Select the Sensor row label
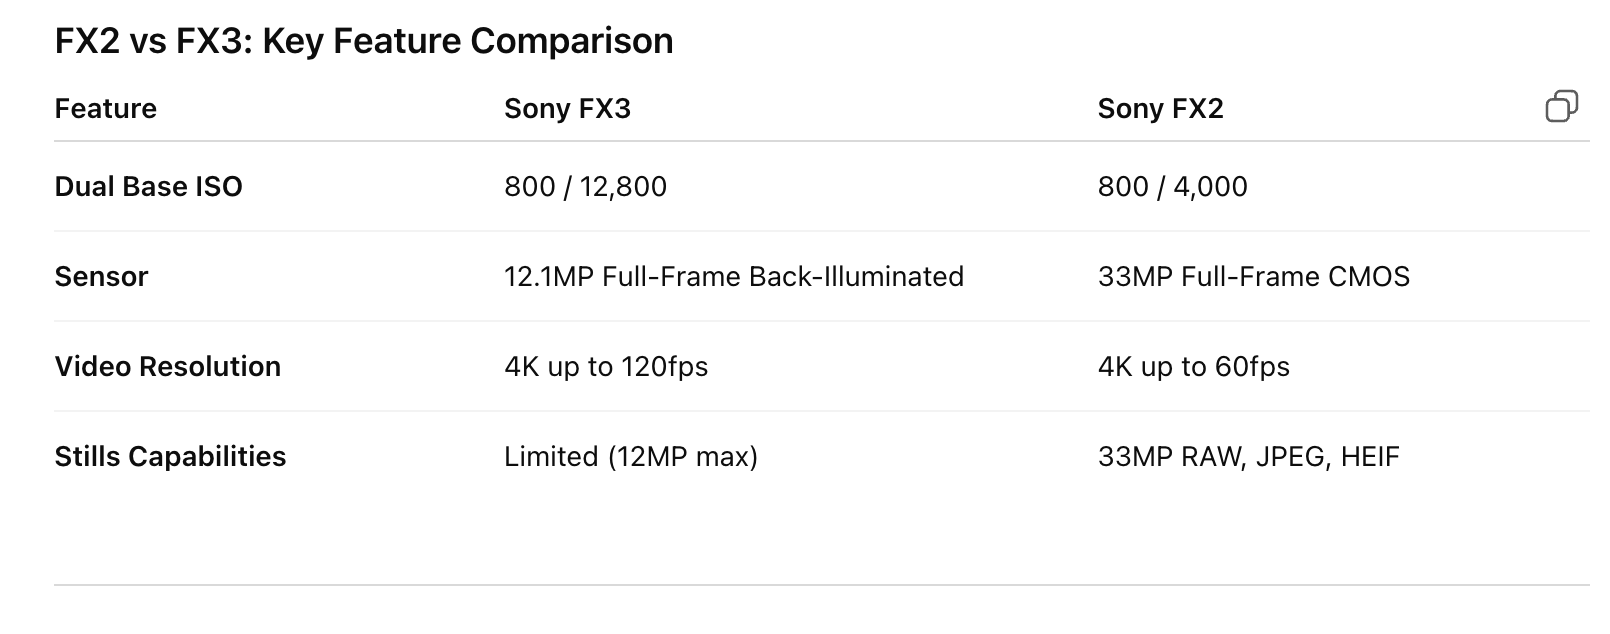The width and height of the screenshot is (1610, 634). [101, 277]
